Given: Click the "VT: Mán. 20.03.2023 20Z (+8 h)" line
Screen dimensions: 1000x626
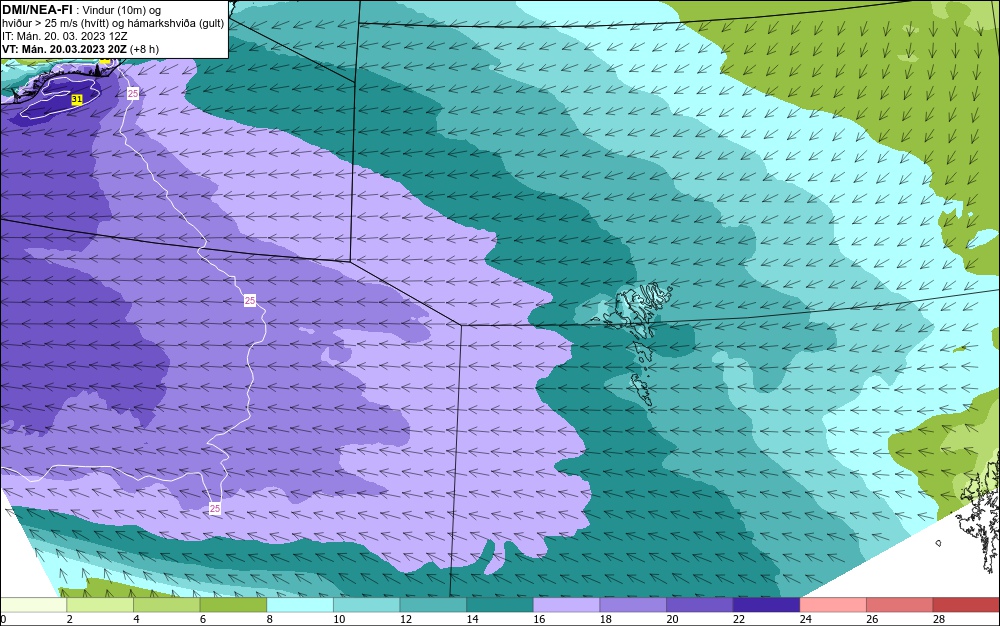Looking at the screenshot, I should (x=80, y=49).
